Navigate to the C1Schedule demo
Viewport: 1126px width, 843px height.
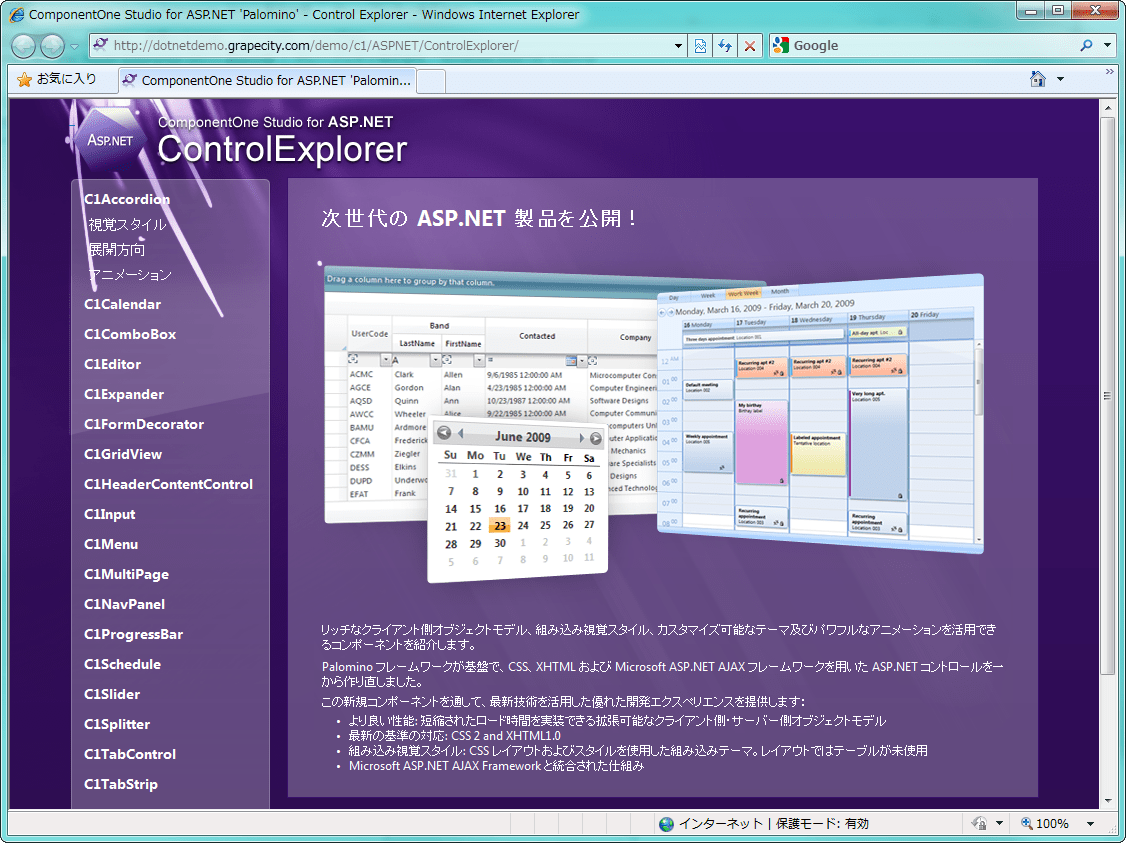point(122,664)
